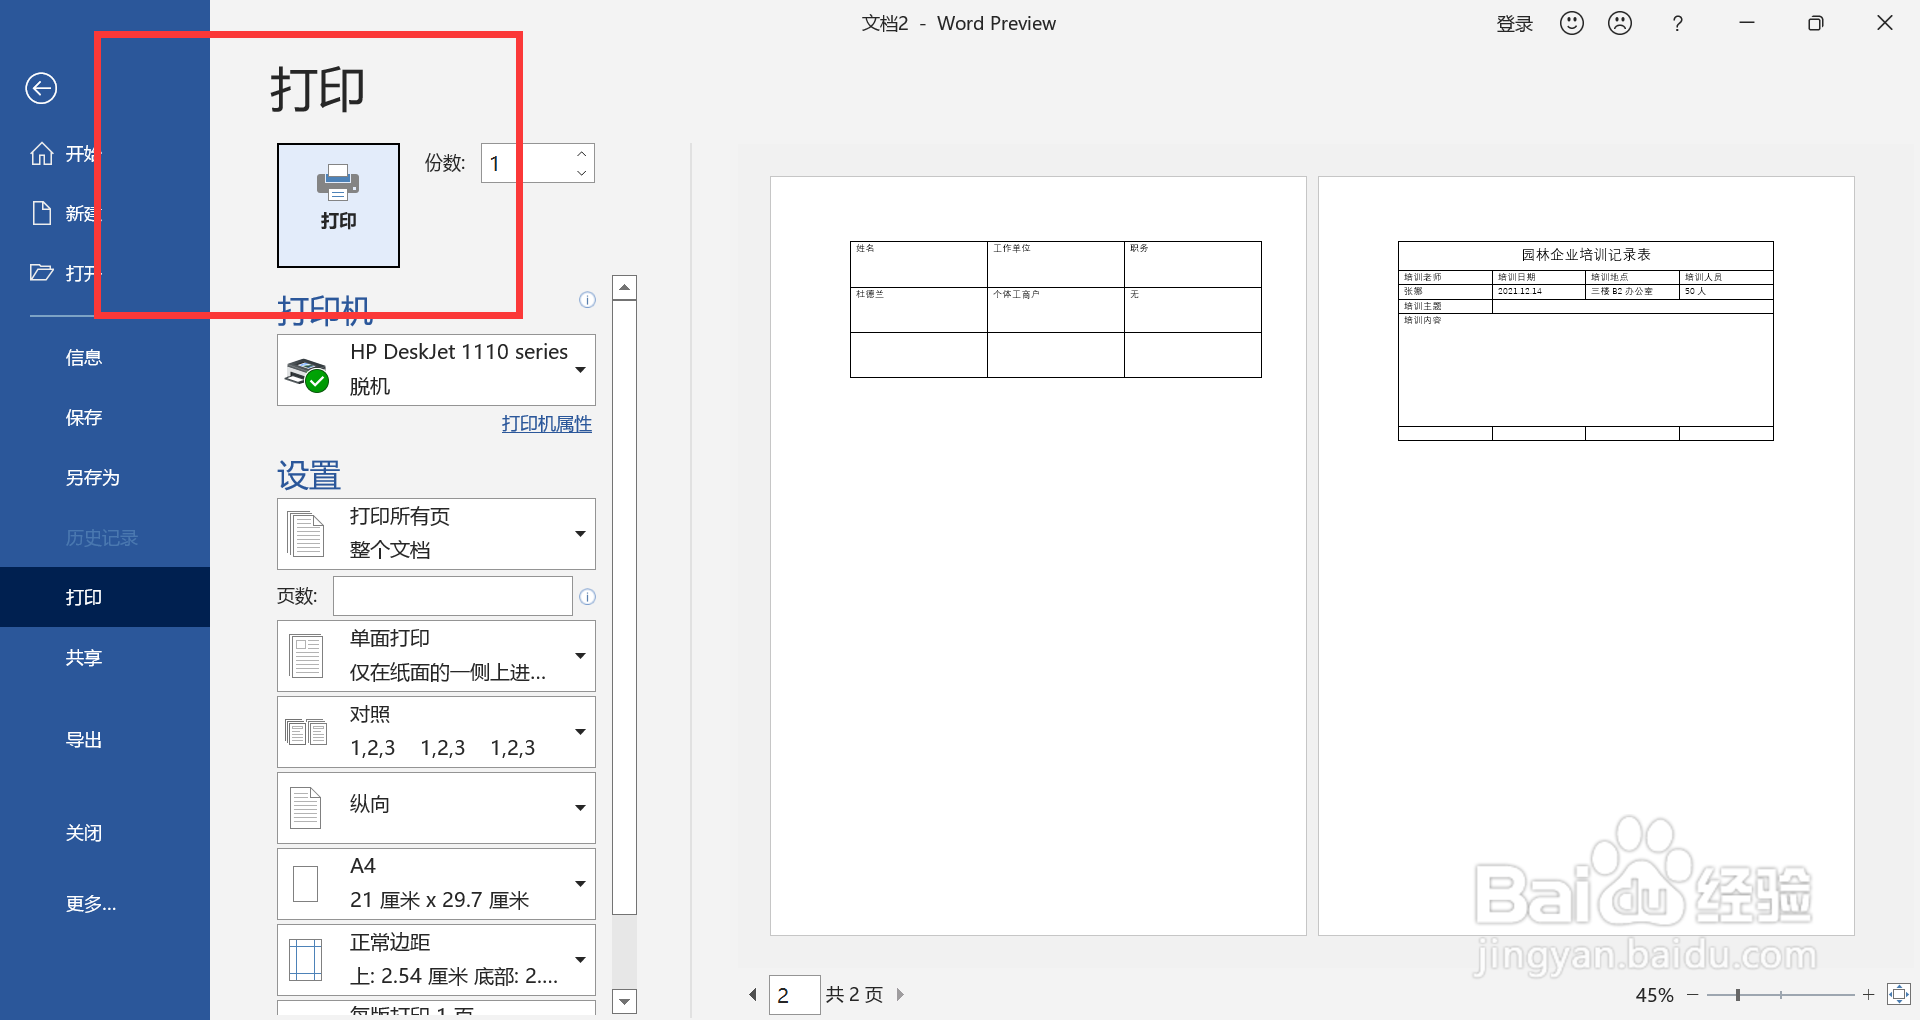Click the second preview page with training table
Image resolution: width=1920 pixels, height=1020 pixels.
click(1586, 556)
